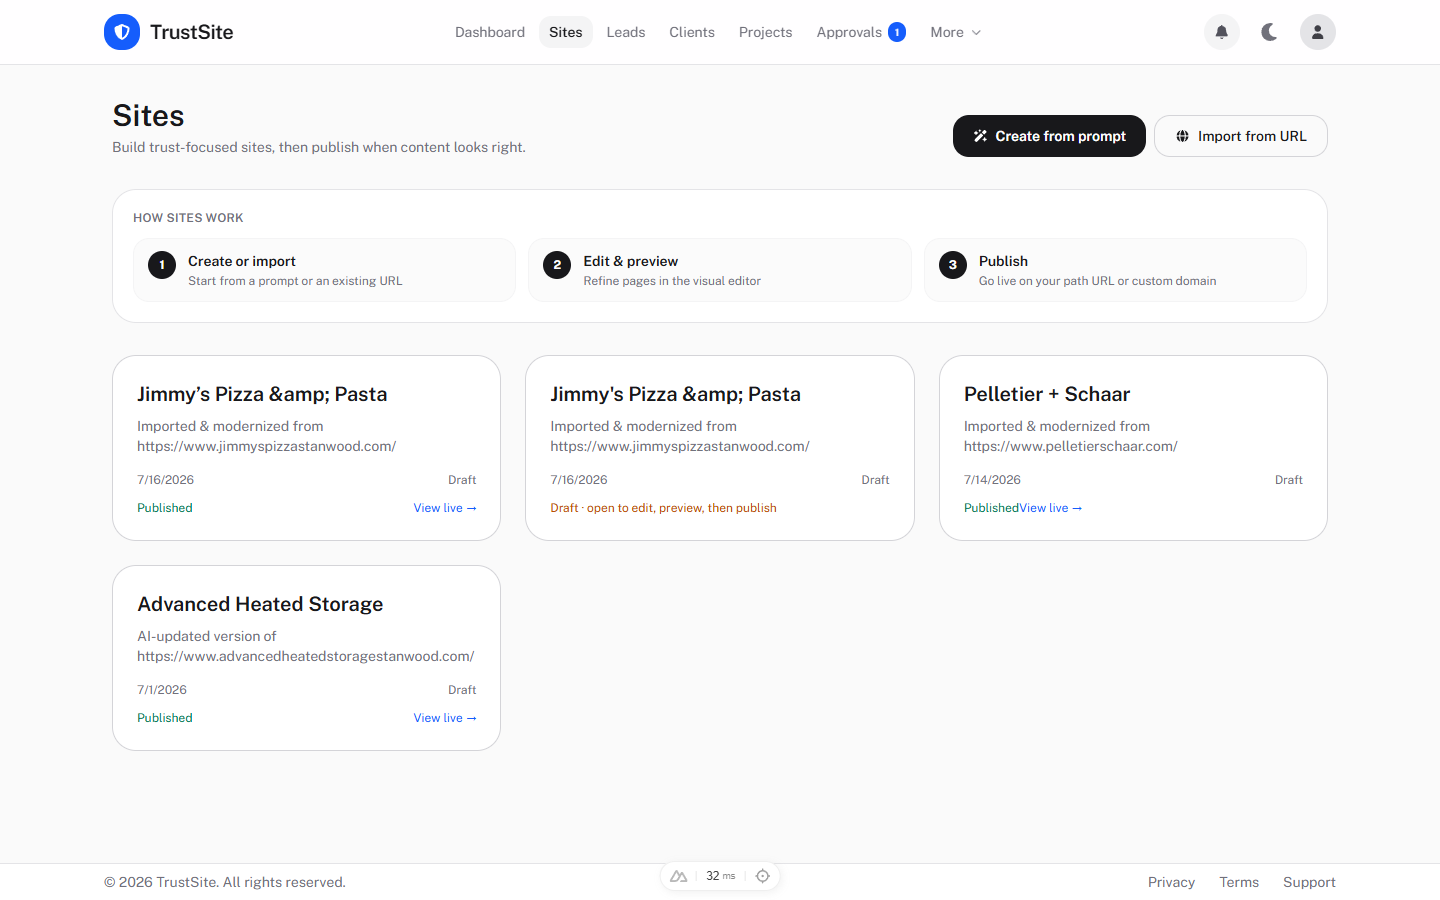Open the user profile avatar menu
Viewport: 1440px width, 900px height.
(x=1318, y=32)
